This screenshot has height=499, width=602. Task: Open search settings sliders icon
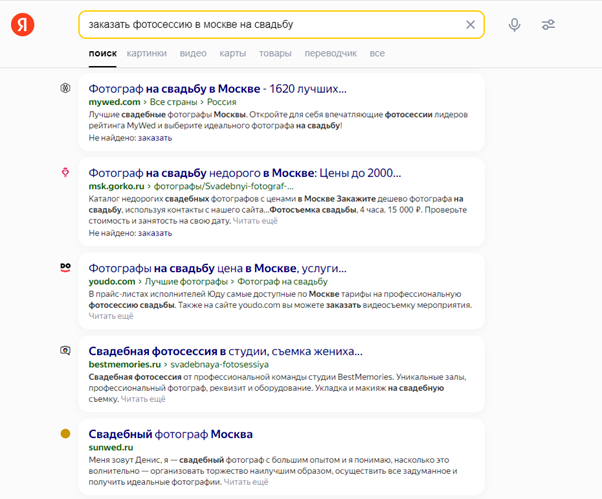coord(548,25)
